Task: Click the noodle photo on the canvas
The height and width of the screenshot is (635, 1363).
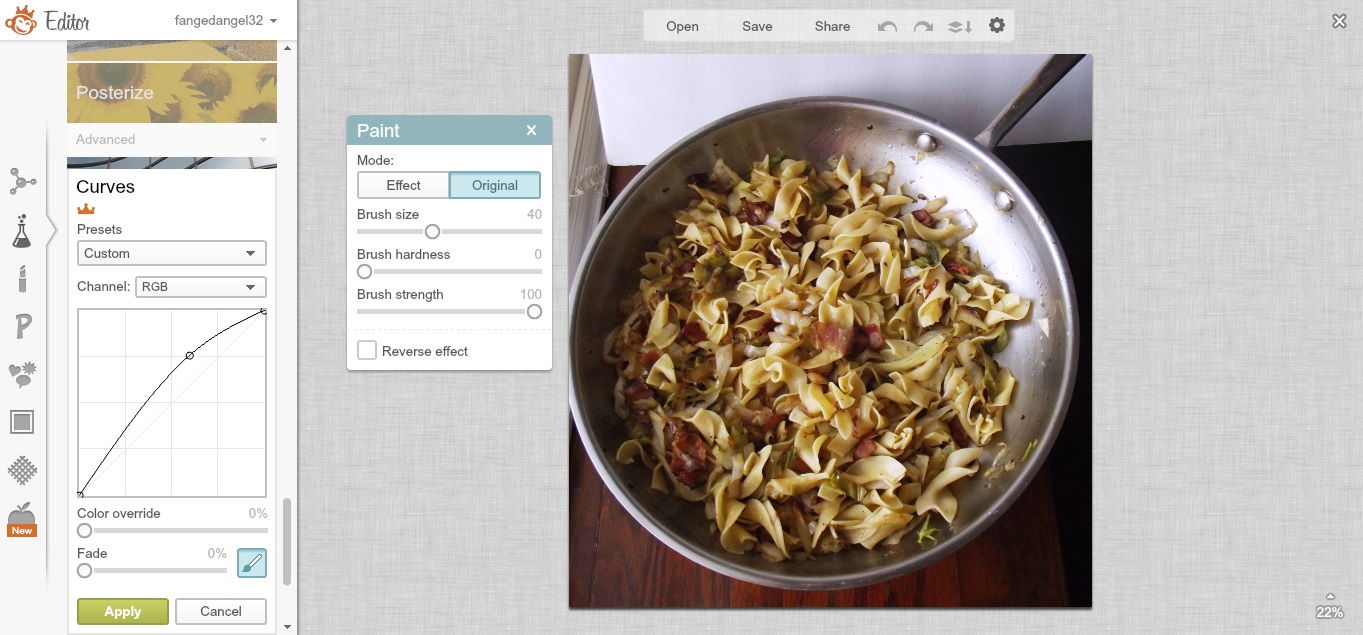Action: [830, 331]
